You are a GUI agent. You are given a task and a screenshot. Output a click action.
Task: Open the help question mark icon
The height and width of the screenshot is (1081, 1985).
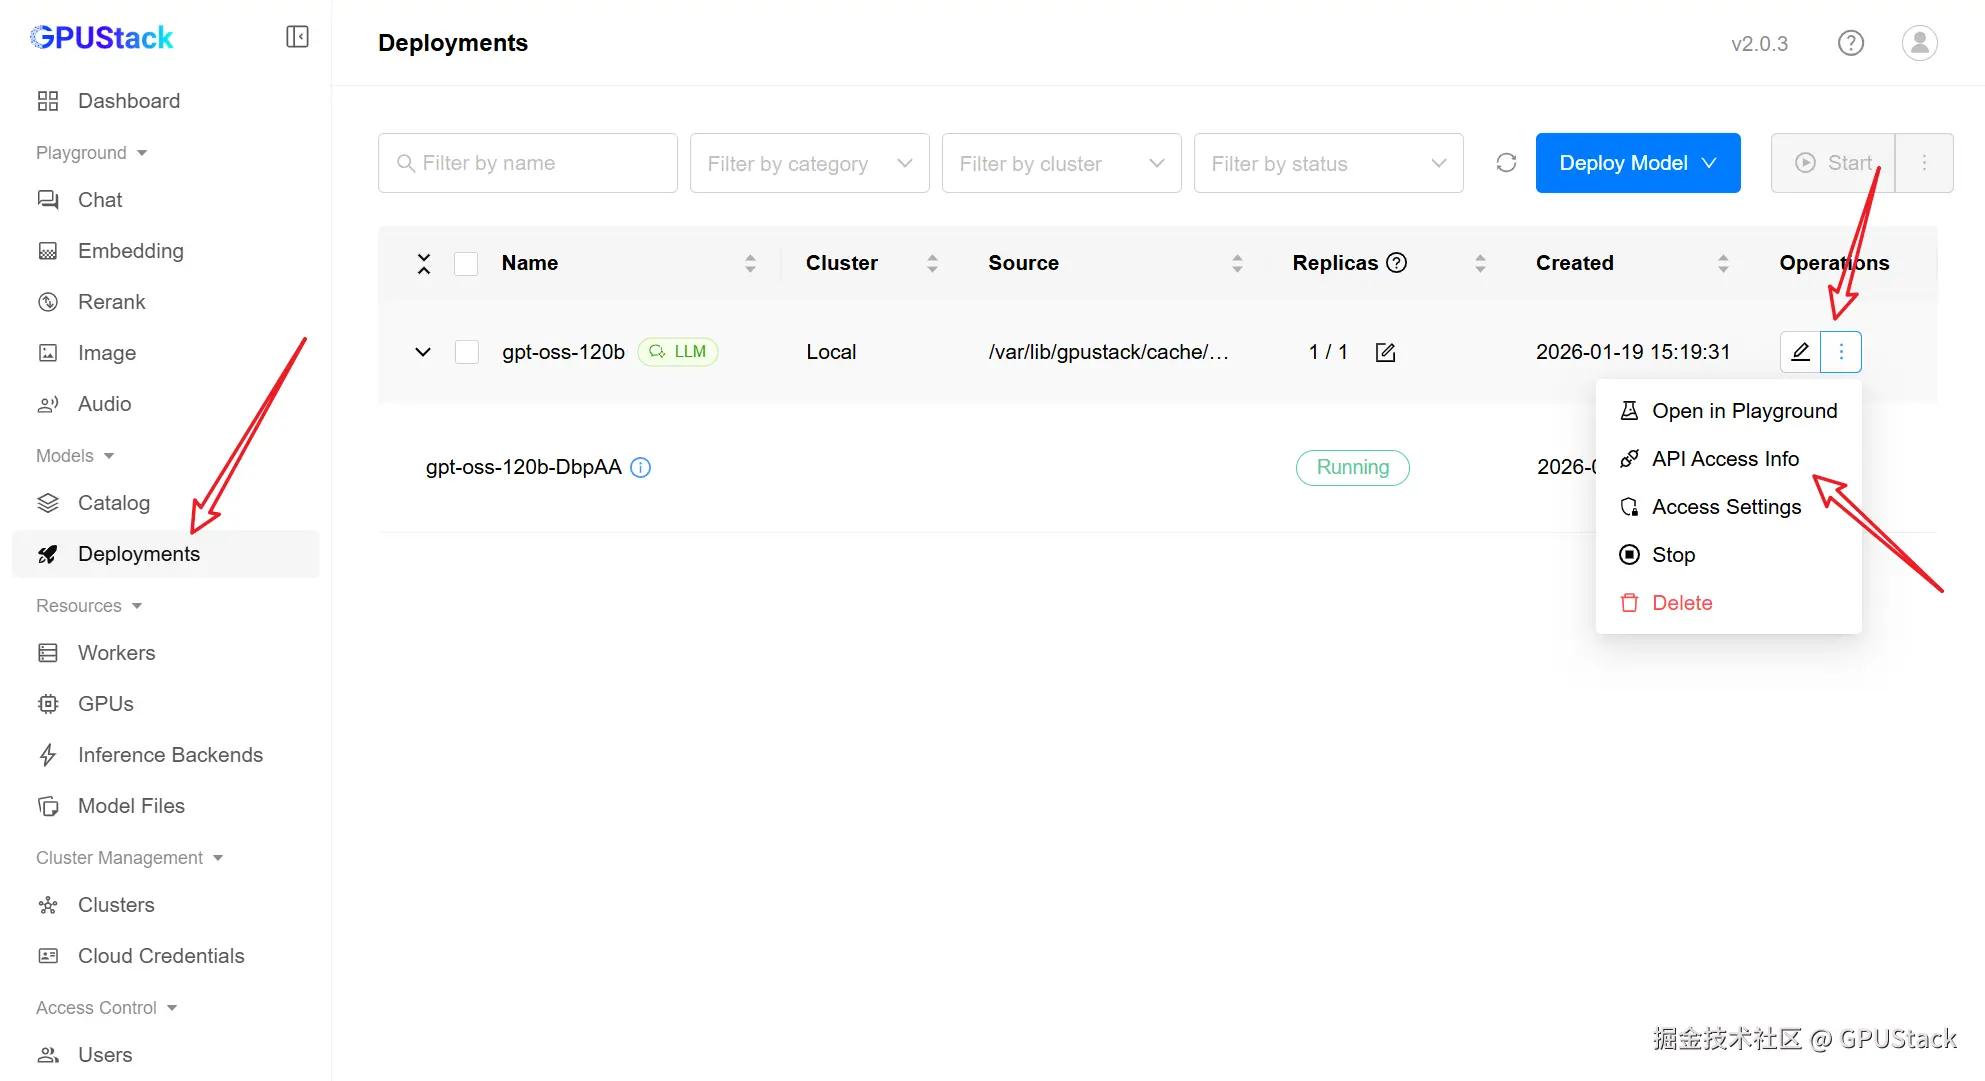coord(1850,43)
